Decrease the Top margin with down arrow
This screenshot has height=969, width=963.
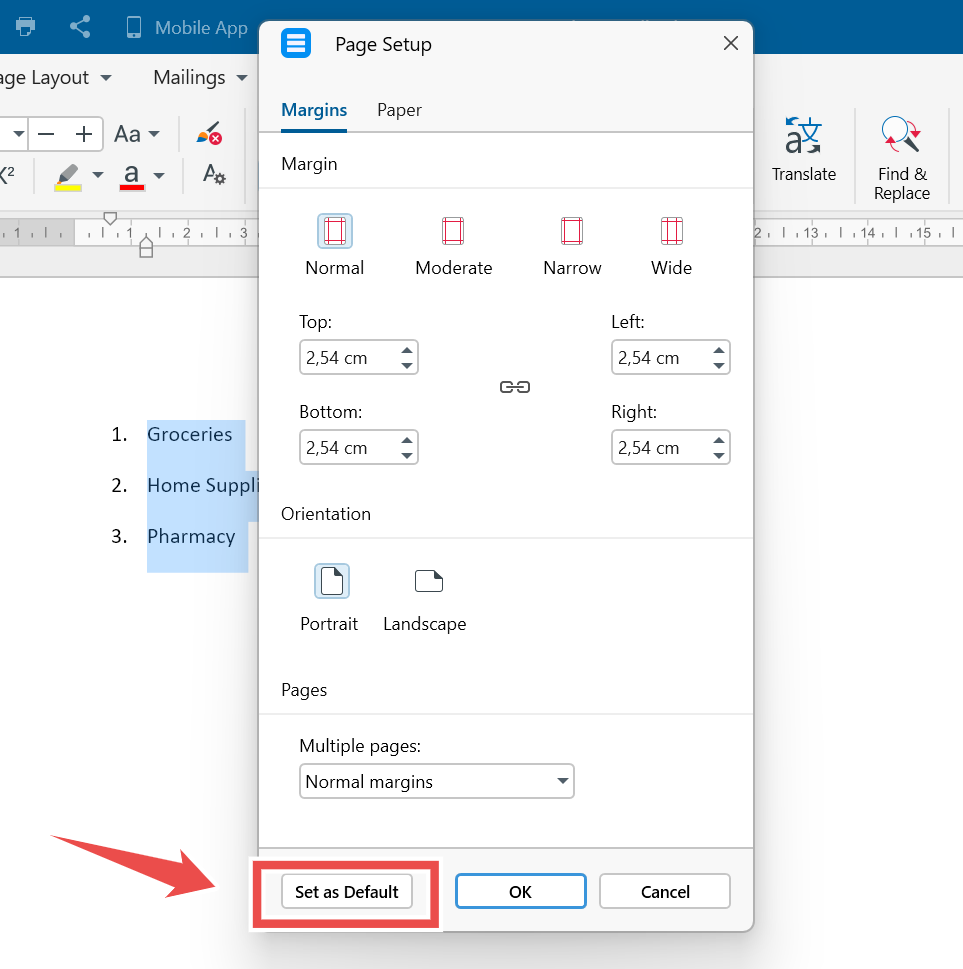pos(407,365)
